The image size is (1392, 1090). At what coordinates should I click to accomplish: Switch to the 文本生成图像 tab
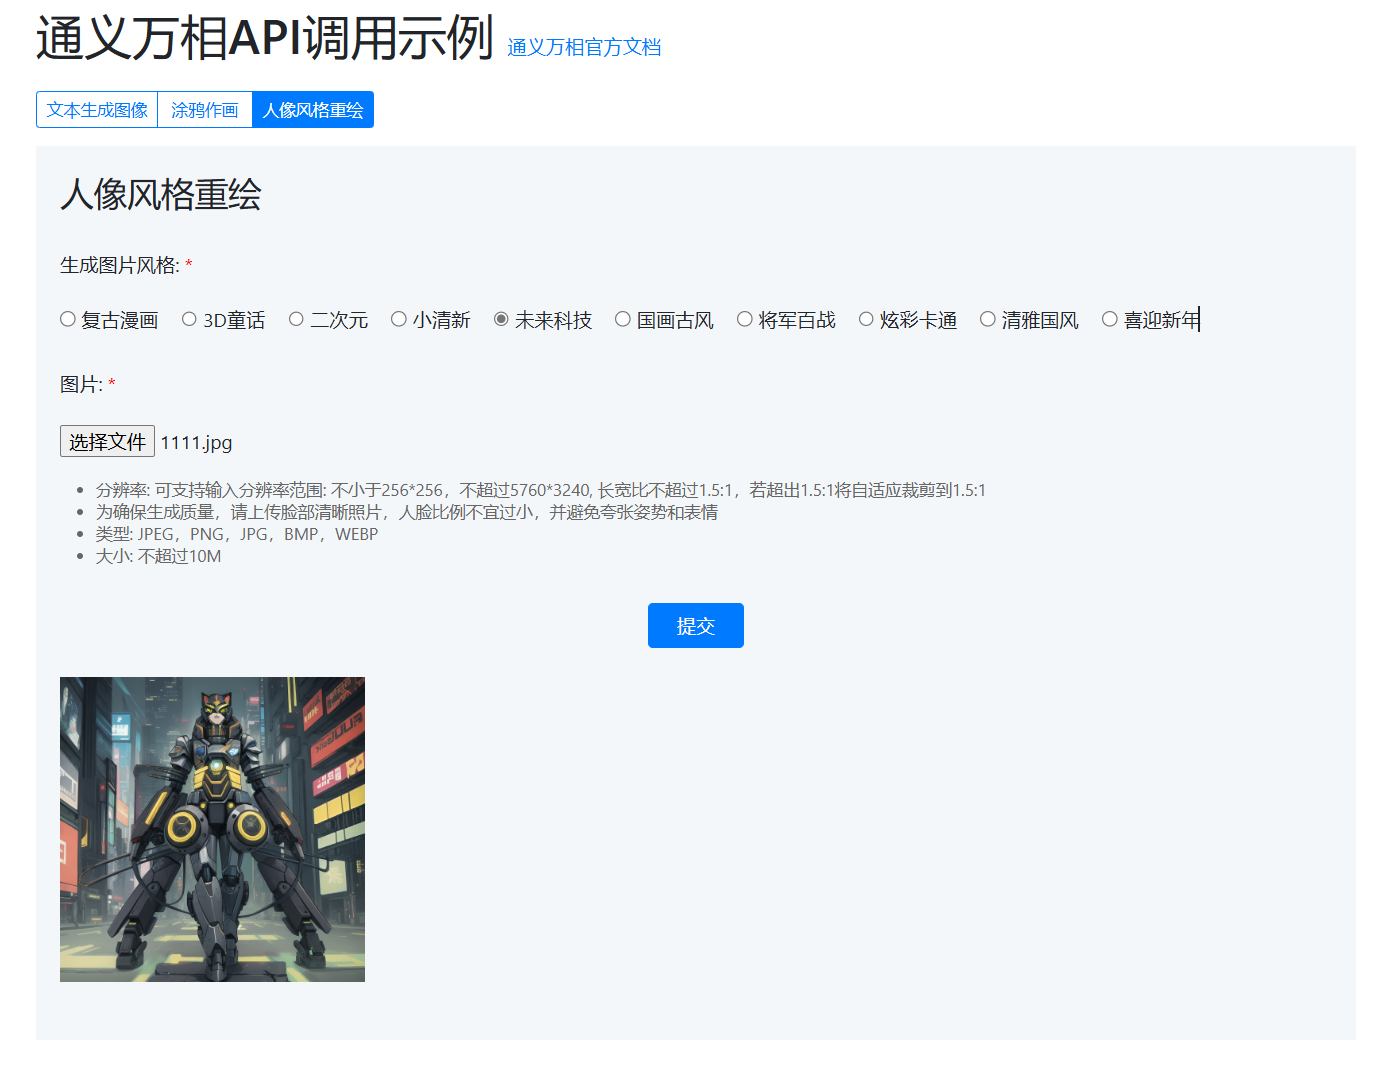coord(97,110)
